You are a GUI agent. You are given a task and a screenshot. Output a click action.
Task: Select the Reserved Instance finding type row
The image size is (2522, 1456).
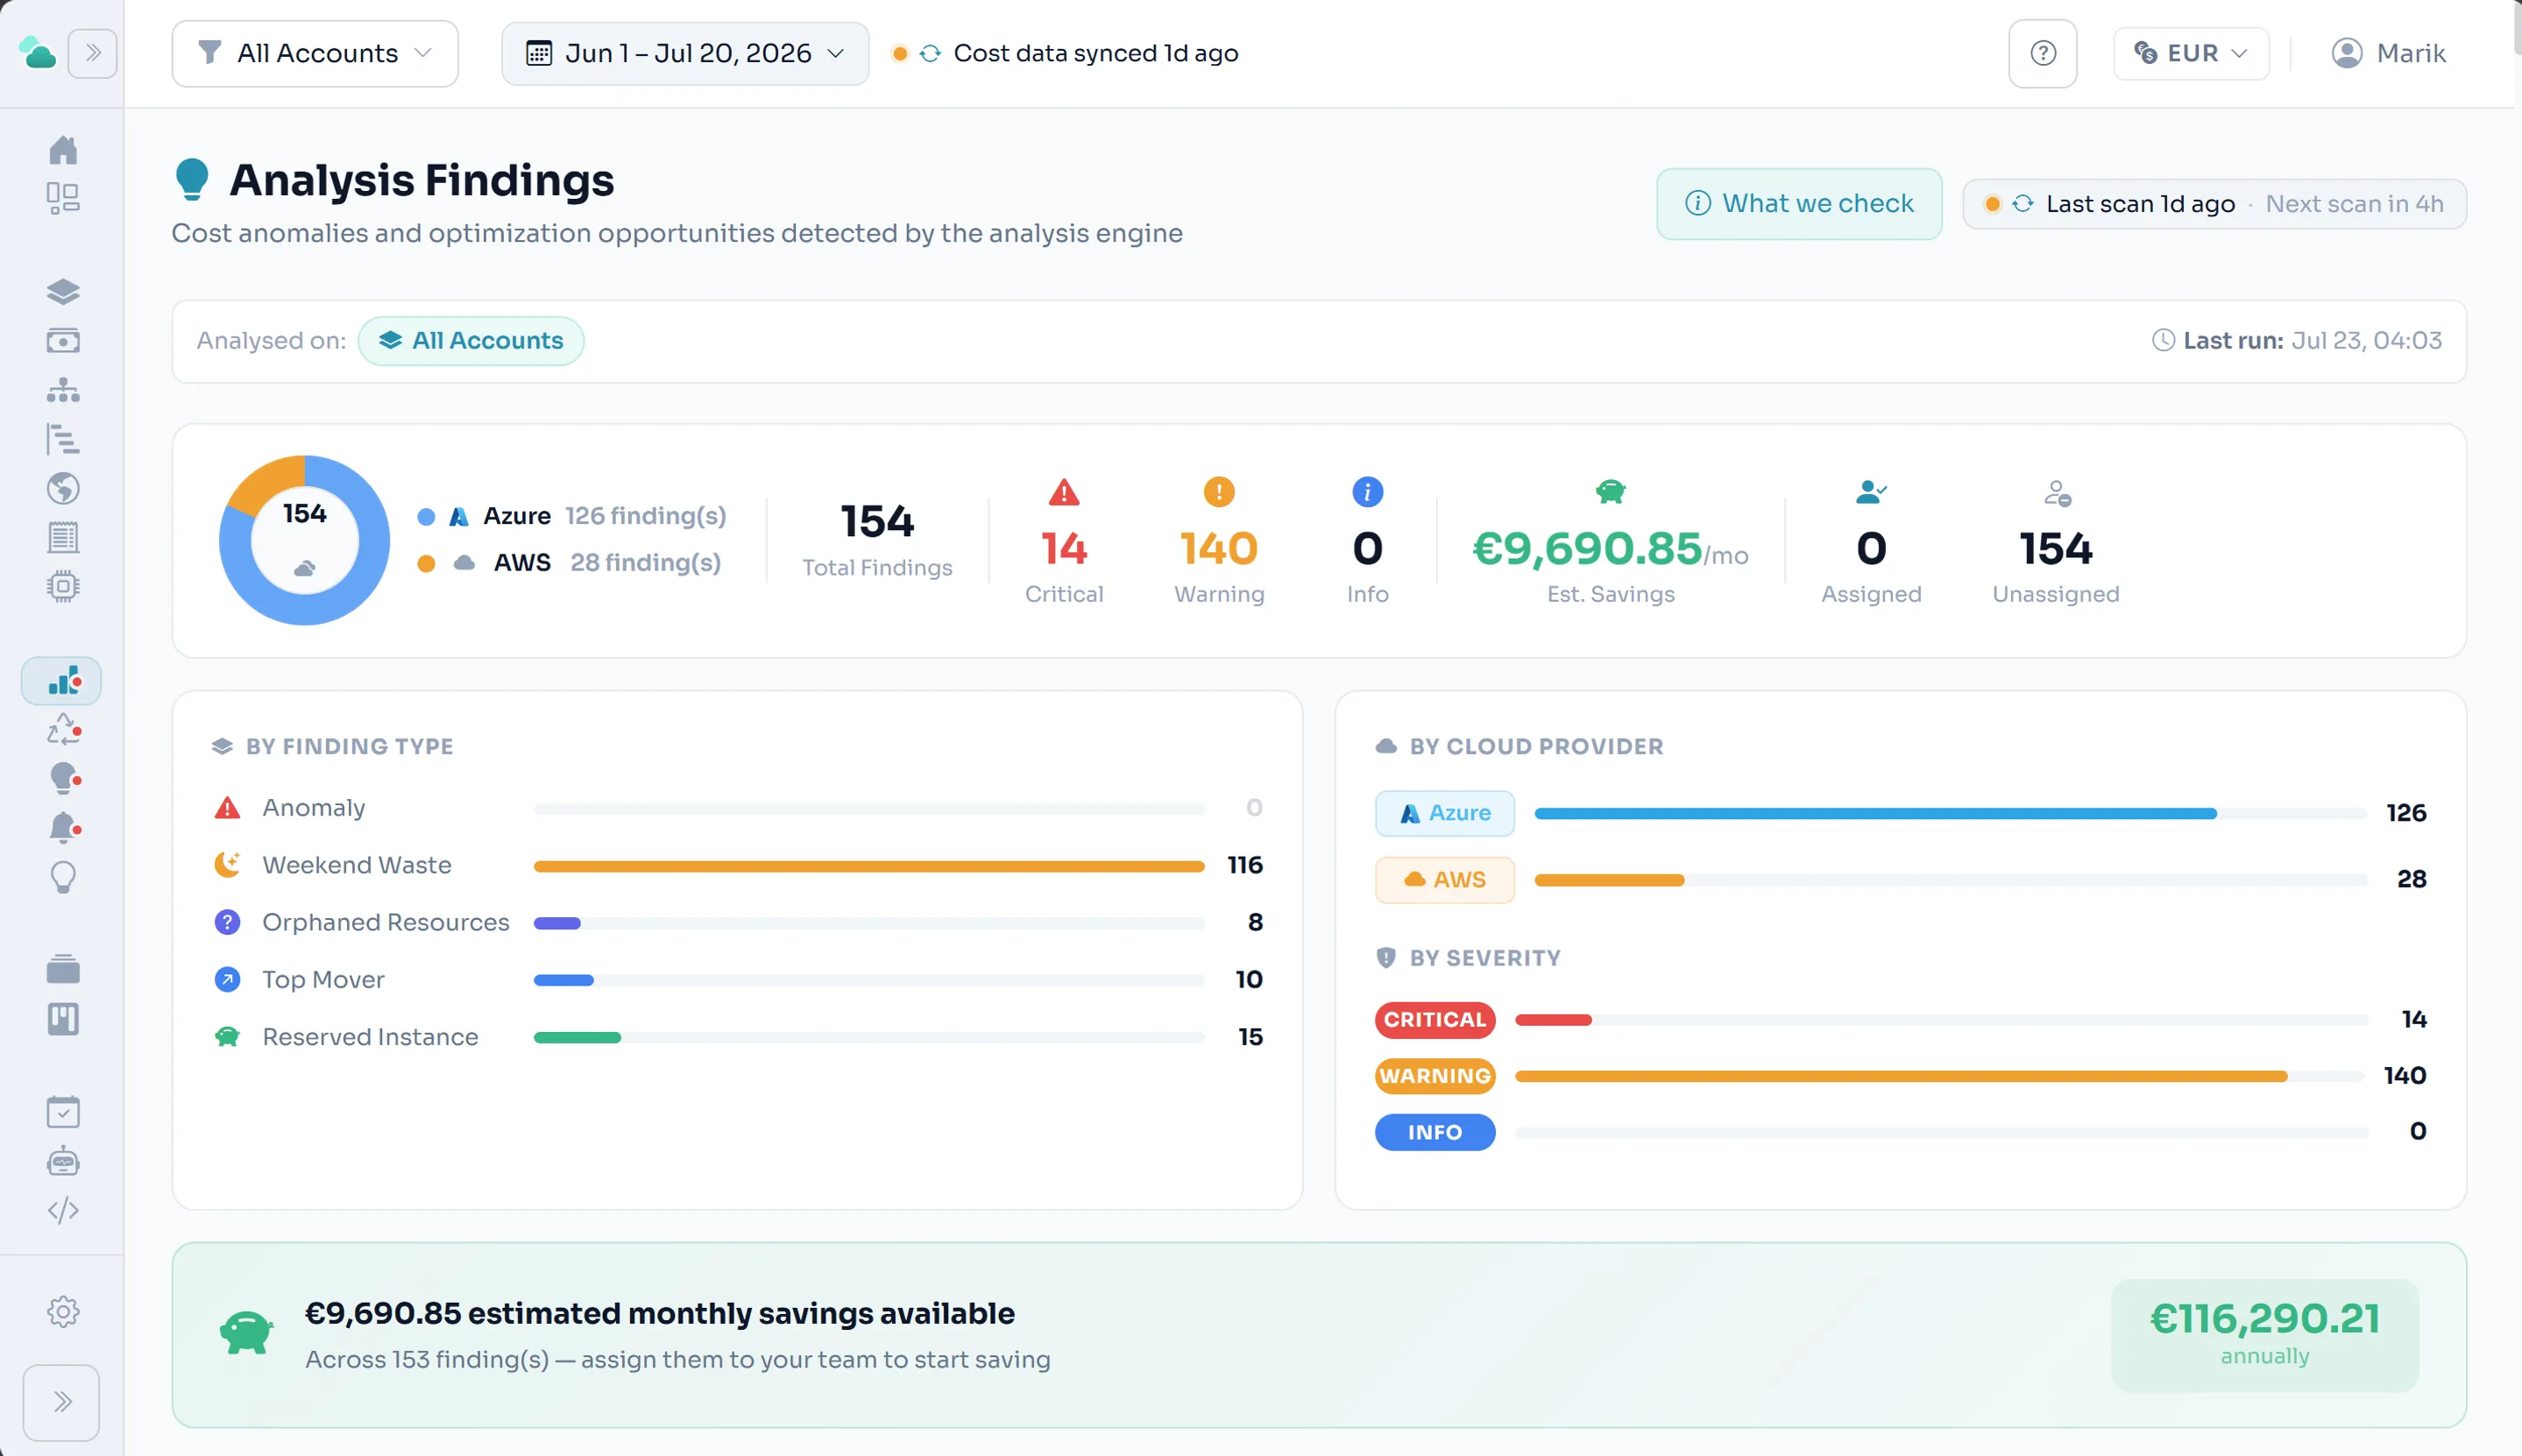738,1037
